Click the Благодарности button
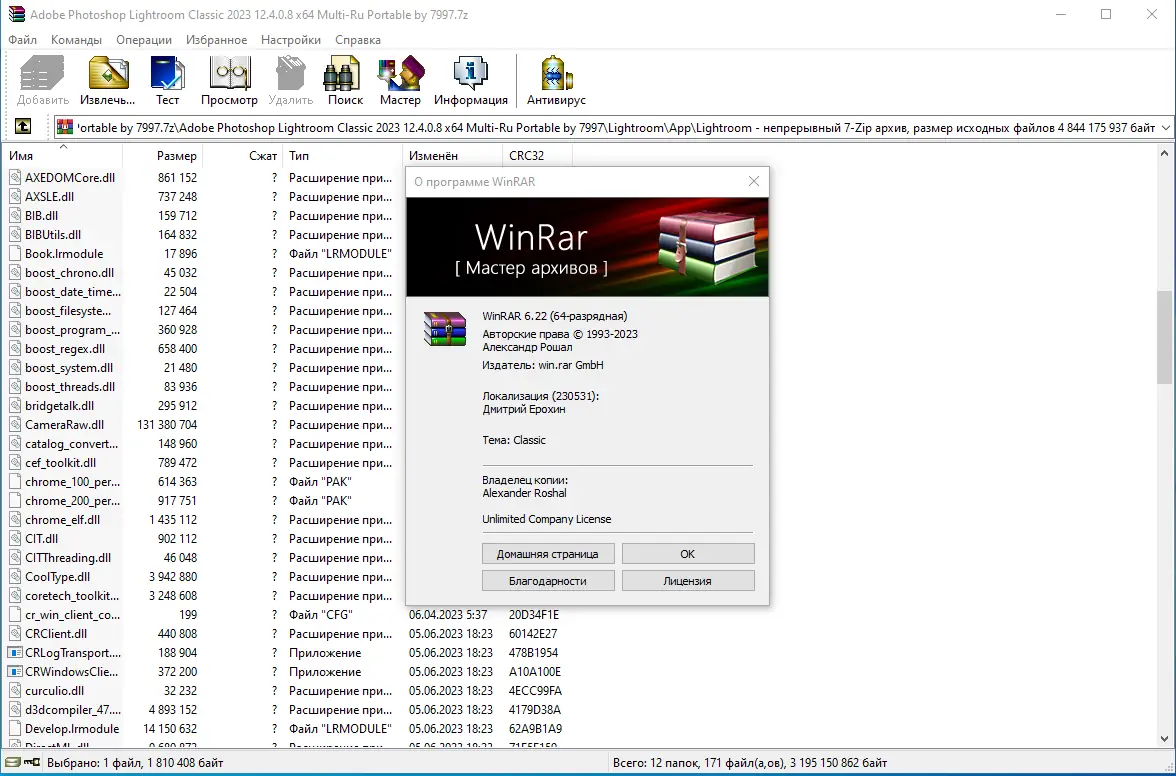 [x=548, y=581]
